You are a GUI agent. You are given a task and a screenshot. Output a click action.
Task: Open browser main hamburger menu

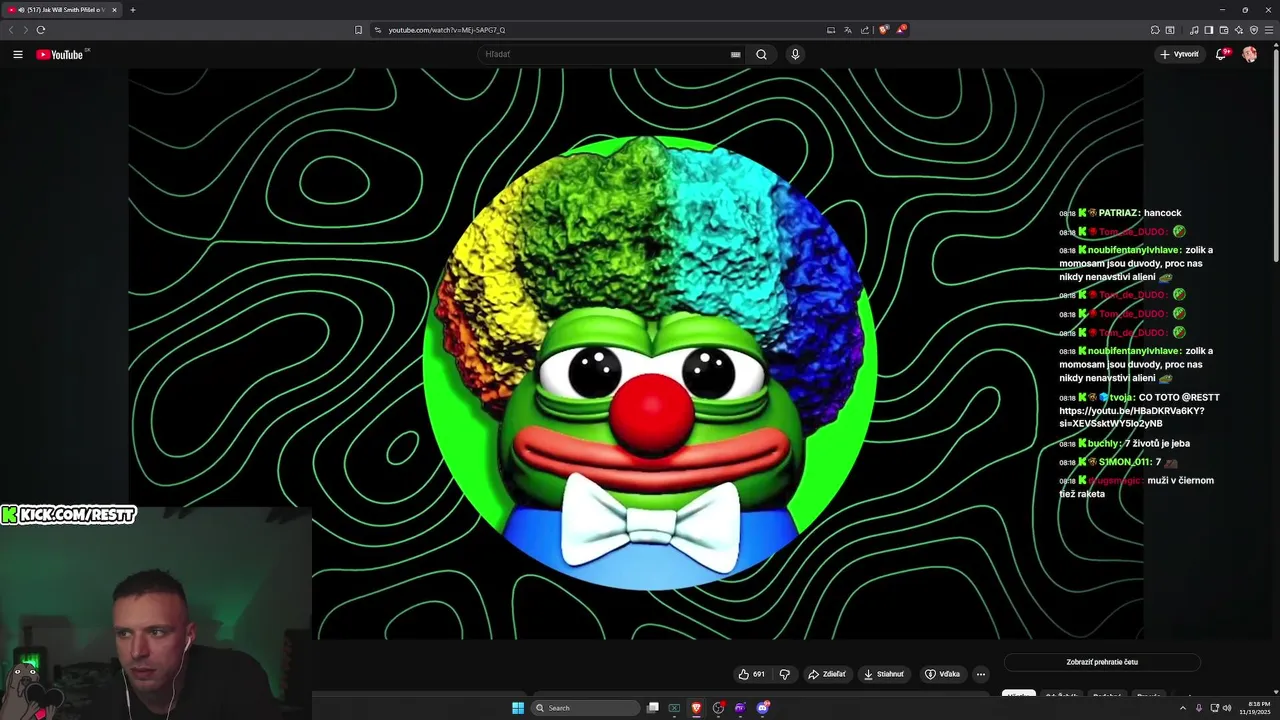[1269, 30]
